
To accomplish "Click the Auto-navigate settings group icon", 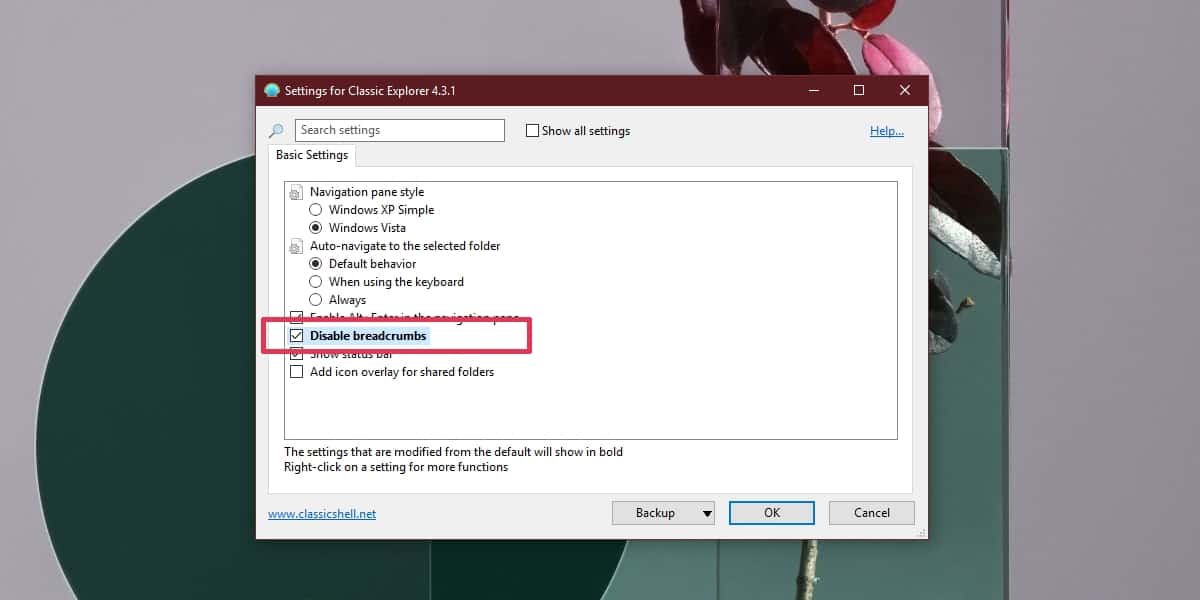I will pyautogui.click(x=296, y=246).
